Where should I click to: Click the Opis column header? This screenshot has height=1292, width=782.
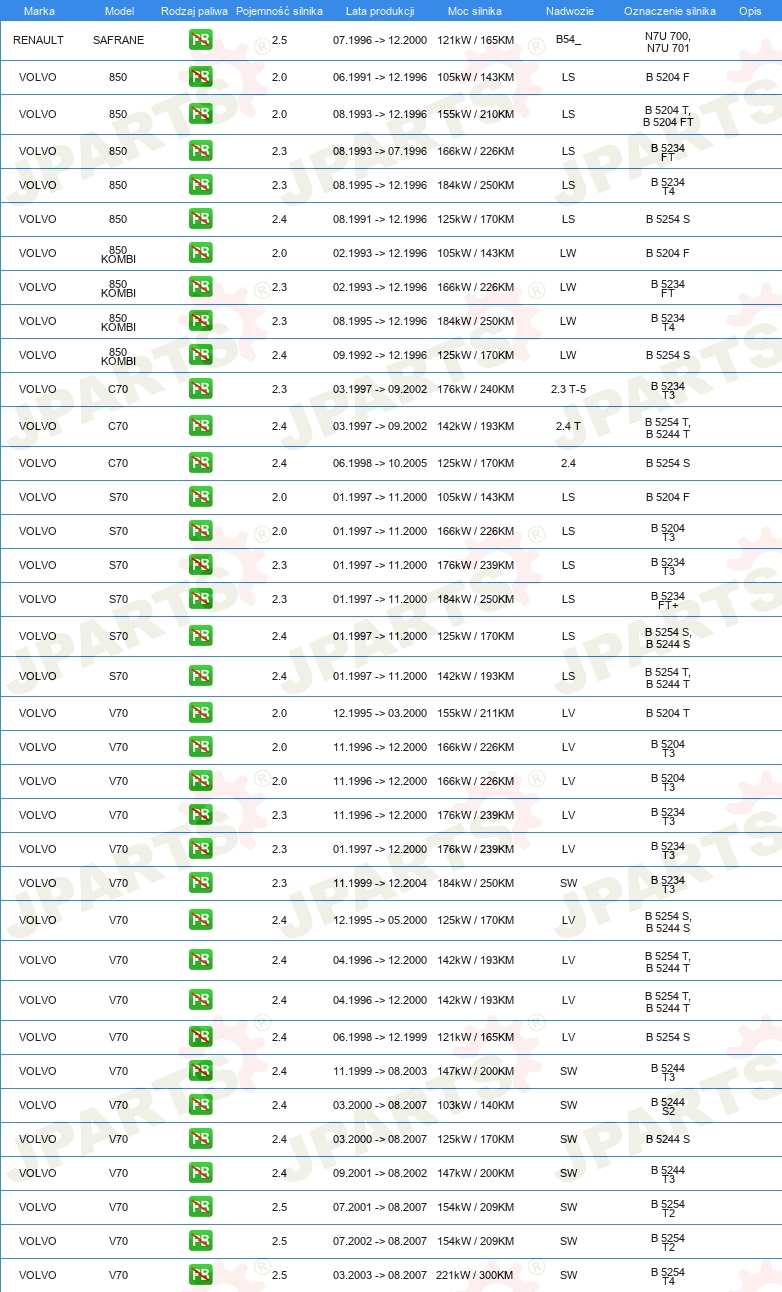[x=750, y=10]
